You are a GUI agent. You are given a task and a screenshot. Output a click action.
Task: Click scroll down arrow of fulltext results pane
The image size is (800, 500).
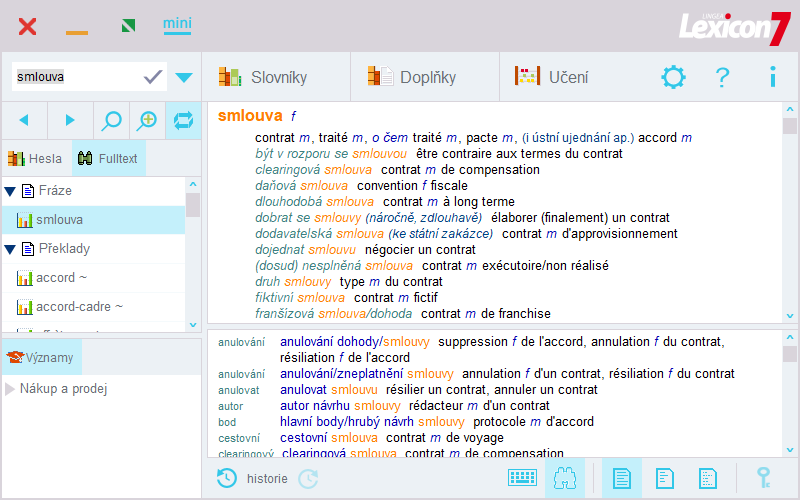click(790, 450)
